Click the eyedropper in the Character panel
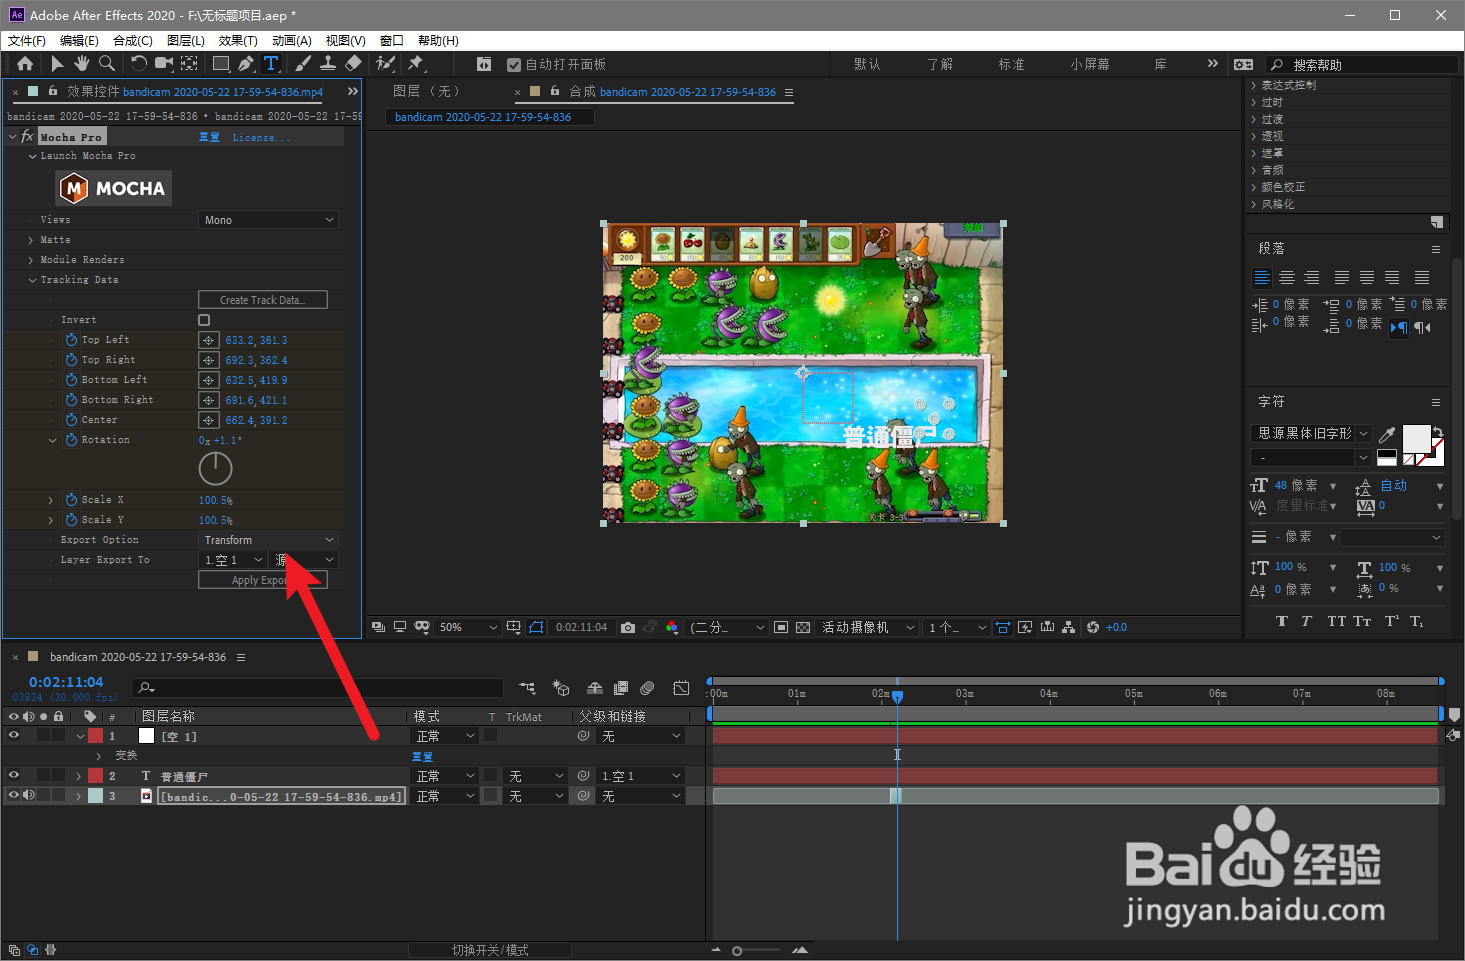 pyautogui.click(x=1387, y=434)
